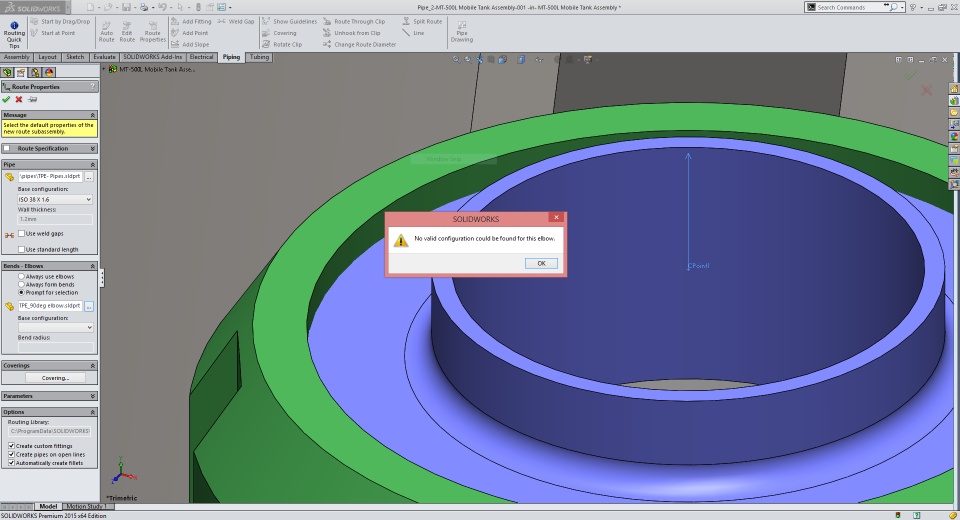960x520 pixels.
Task: Switch to the Assembly tab
Action: pyautogui.click(x=17, y=57)
